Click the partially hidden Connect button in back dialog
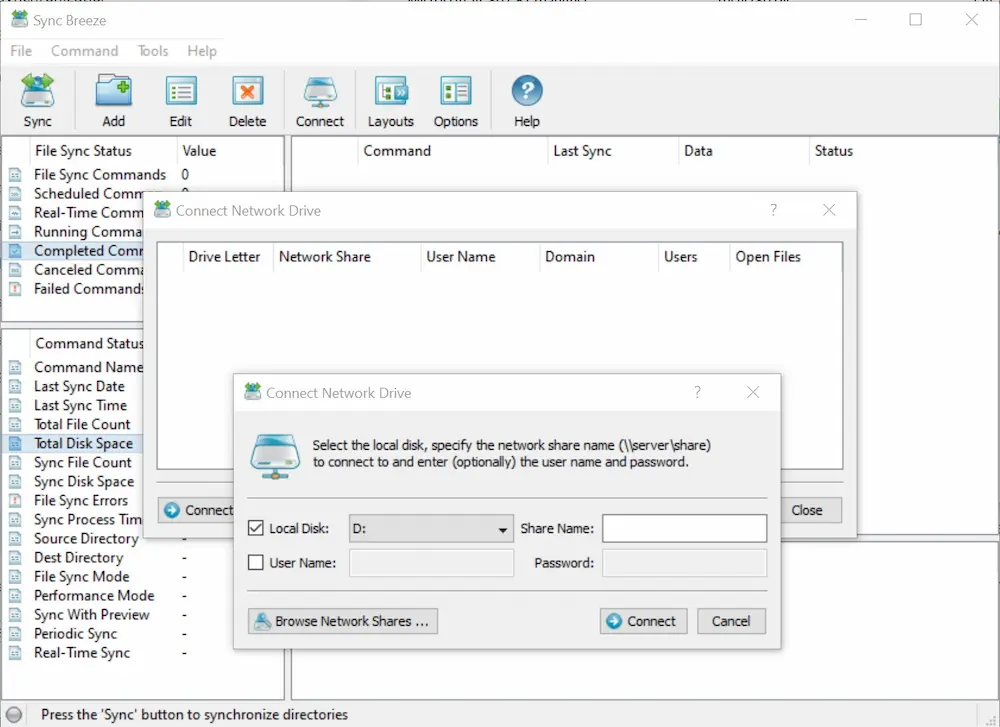Screen dimensions: 1000x727 pyautogui.click(x=196, y=510)
